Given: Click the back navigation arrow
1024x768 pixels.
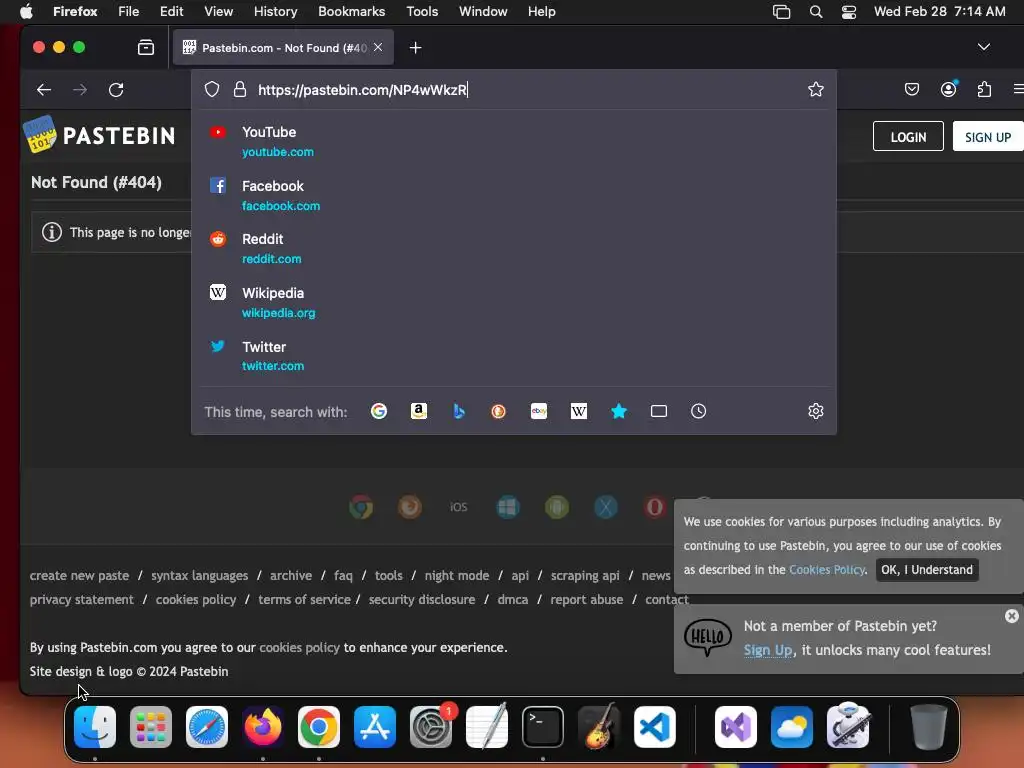Looking at the screenshot, I should pos(44,89).
